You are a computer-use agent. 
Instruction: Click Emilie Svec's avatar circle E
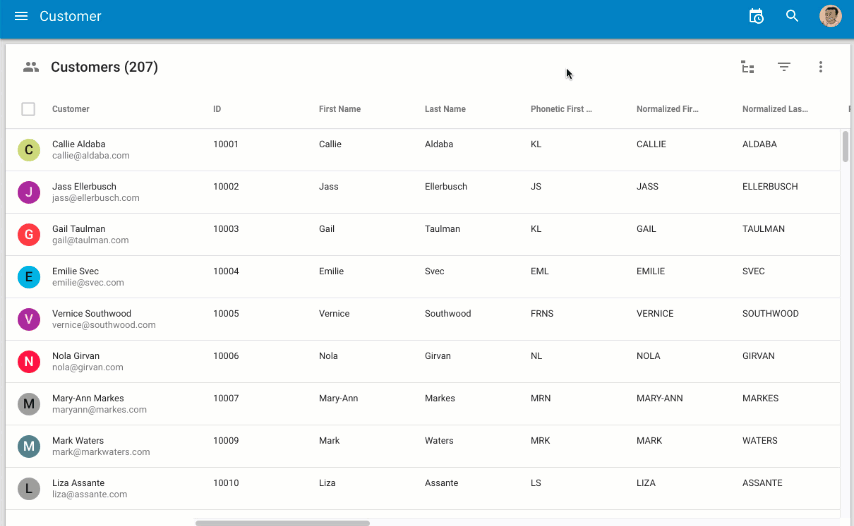point(29,277)
